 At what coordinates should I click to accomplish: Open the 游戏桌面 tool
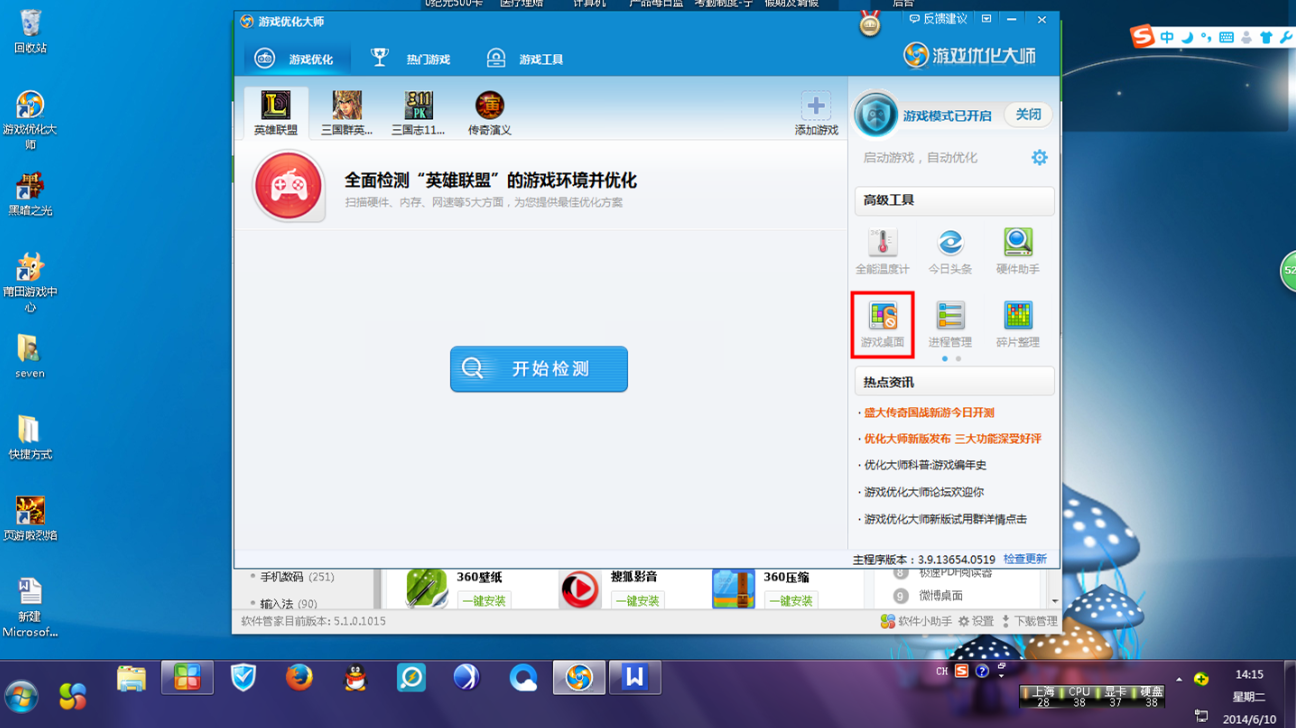tap(882, 323)
